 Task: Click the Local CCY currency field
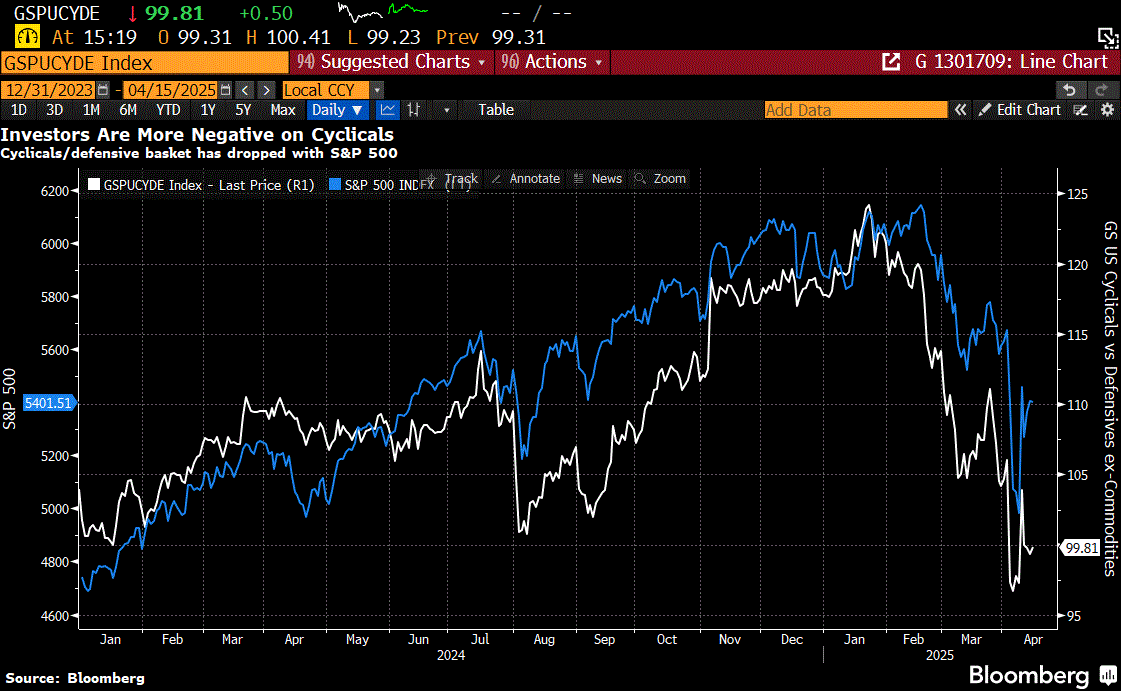pyautogui.click(x=325, y=90)
